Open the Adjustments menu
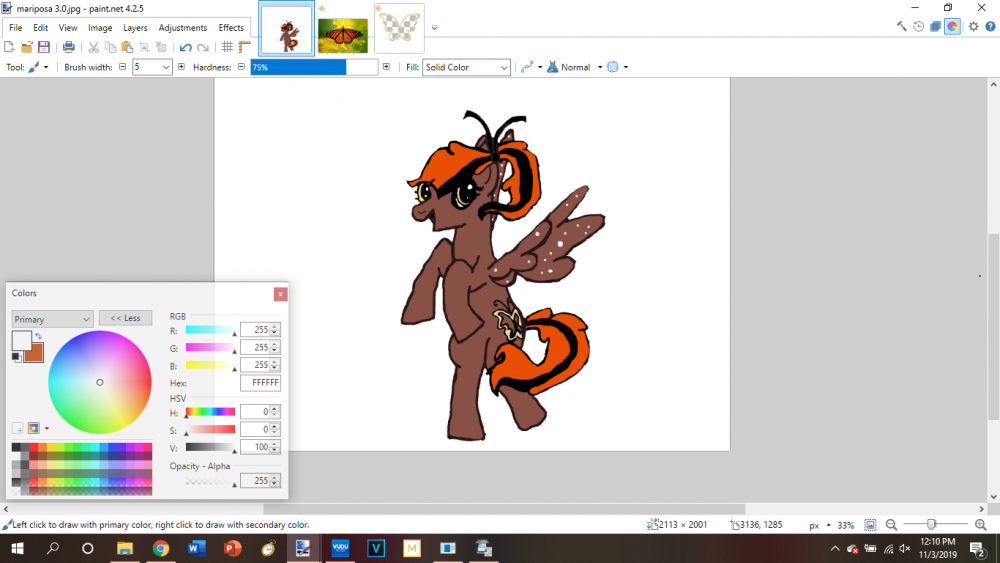The image size is (1000, 563). (x=182, y=27)
